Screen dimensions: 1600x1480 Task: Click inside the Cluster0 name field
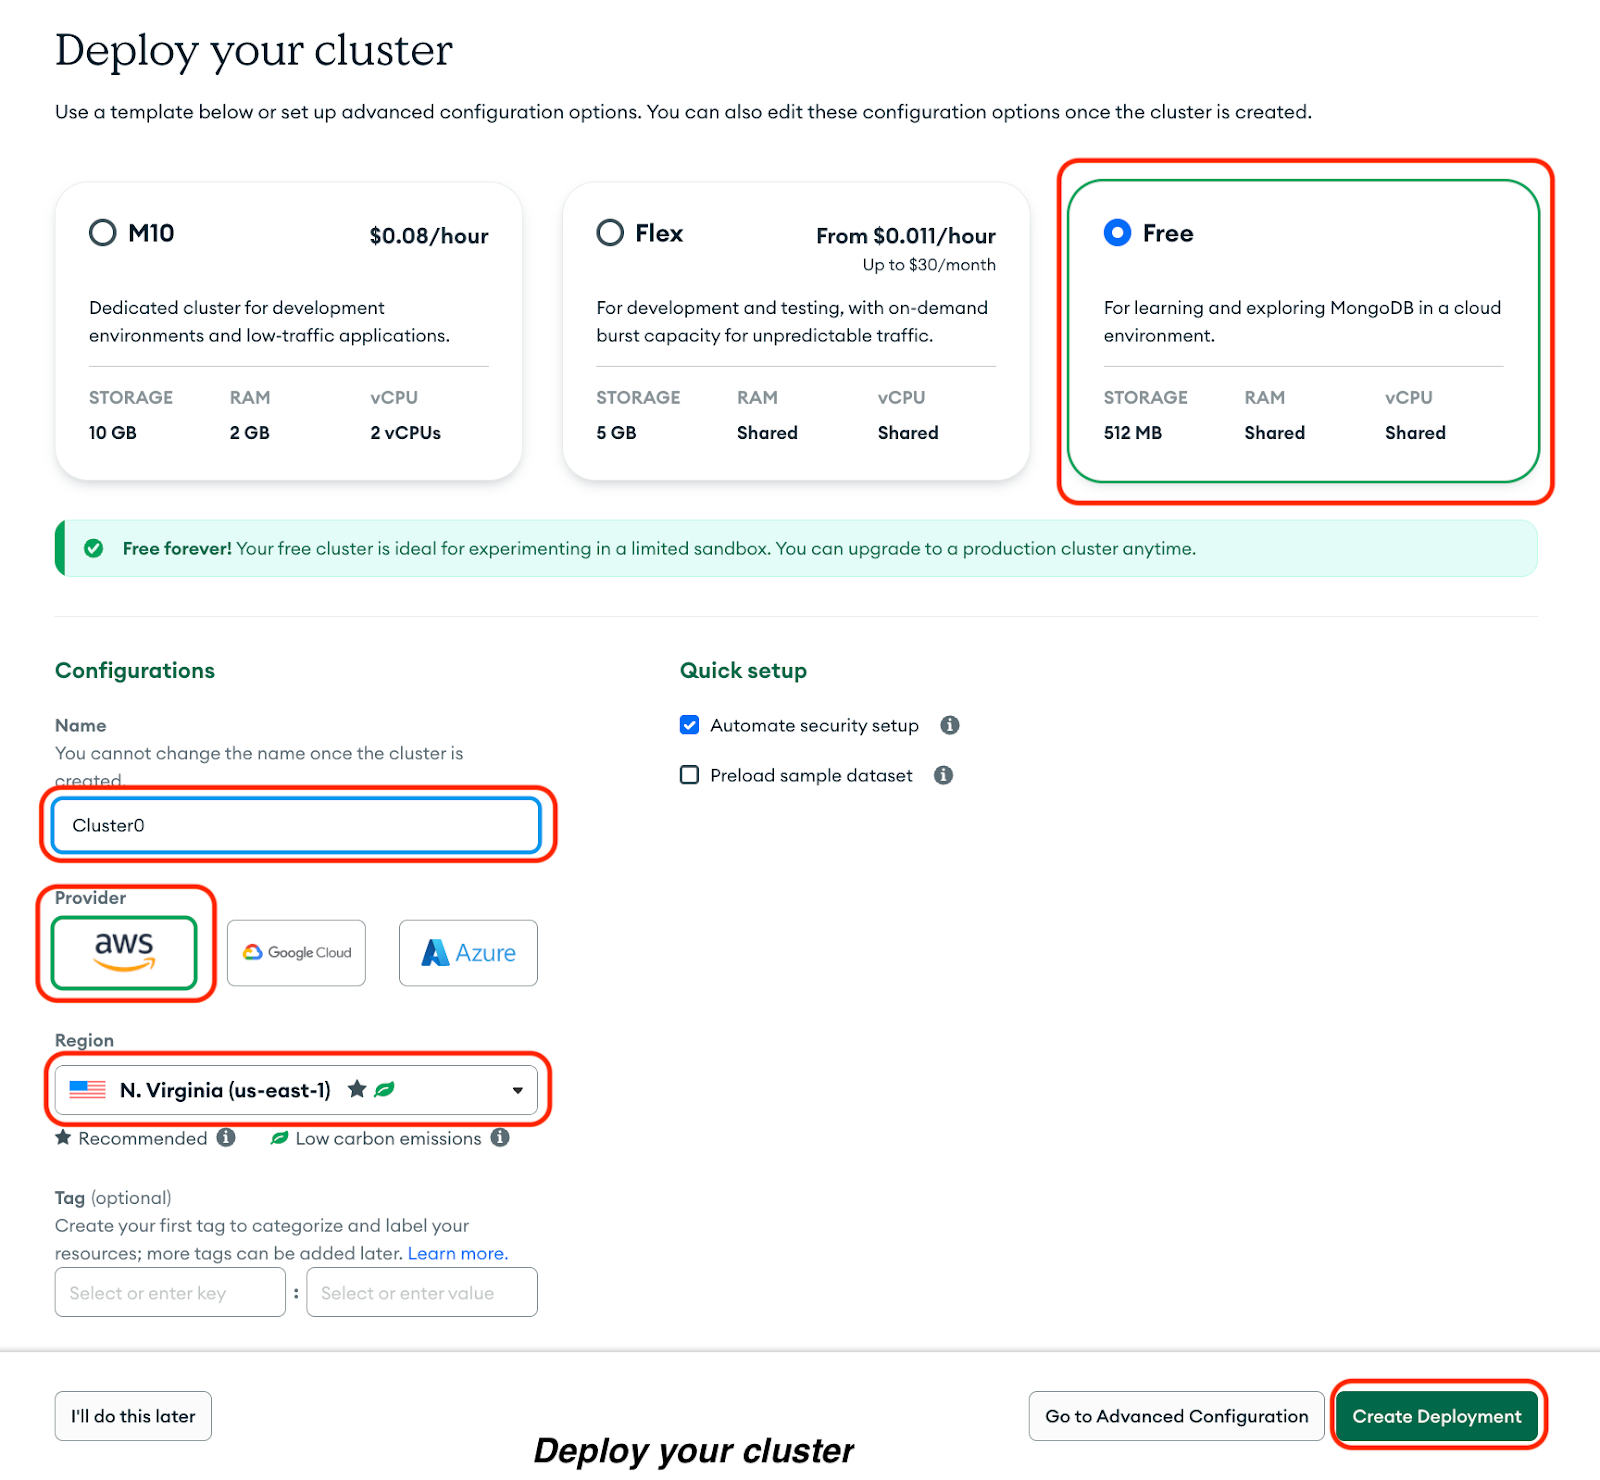[x=295, y=825]
